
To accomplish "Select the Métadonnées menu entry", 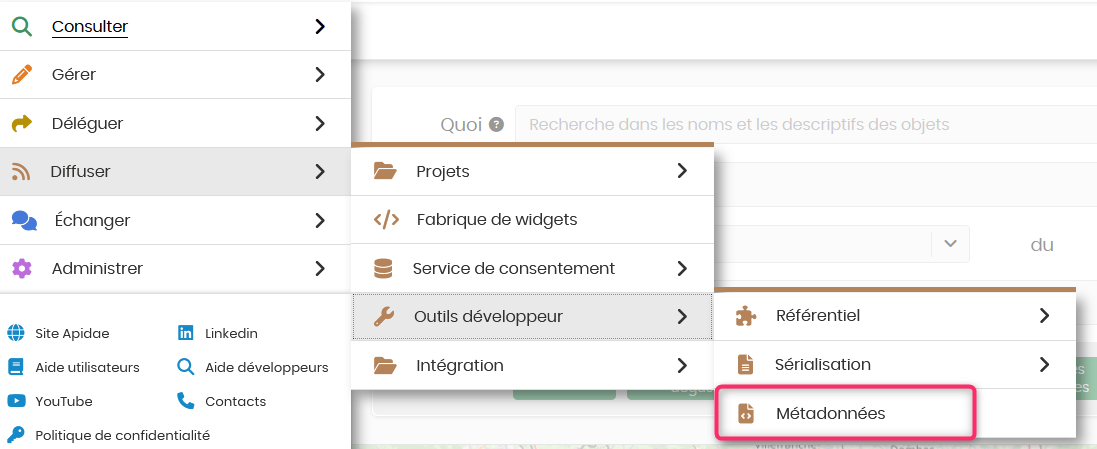I will click(830, 413).
